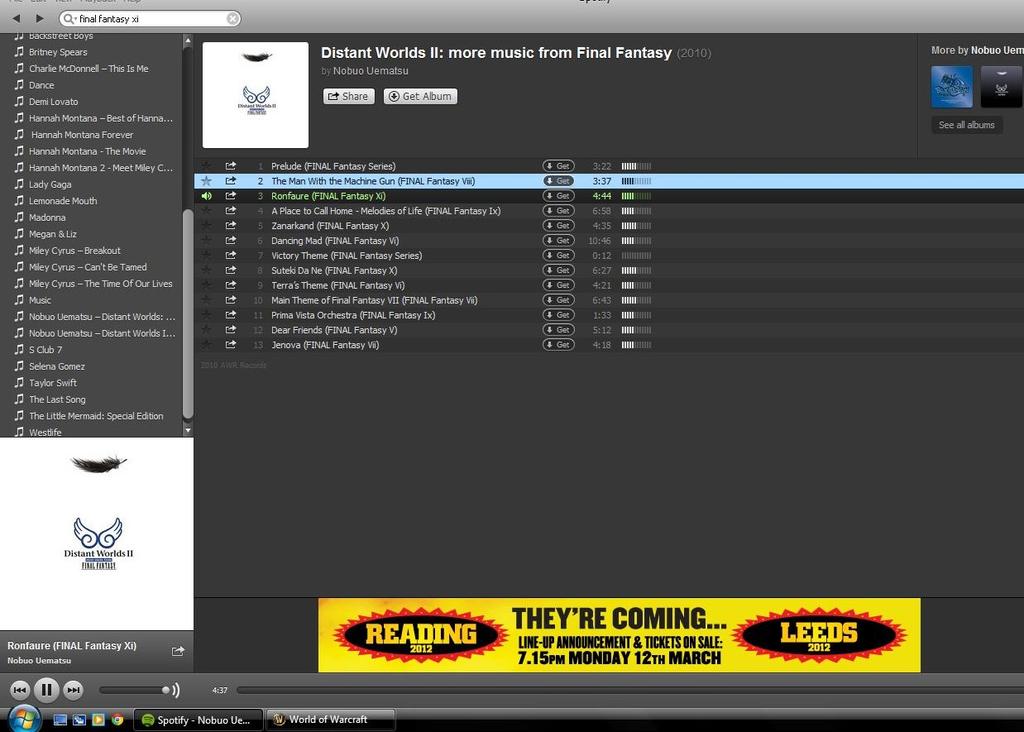1024x732 pixels.
Task: Click the Get Album button
Action: tap(420, 96)
